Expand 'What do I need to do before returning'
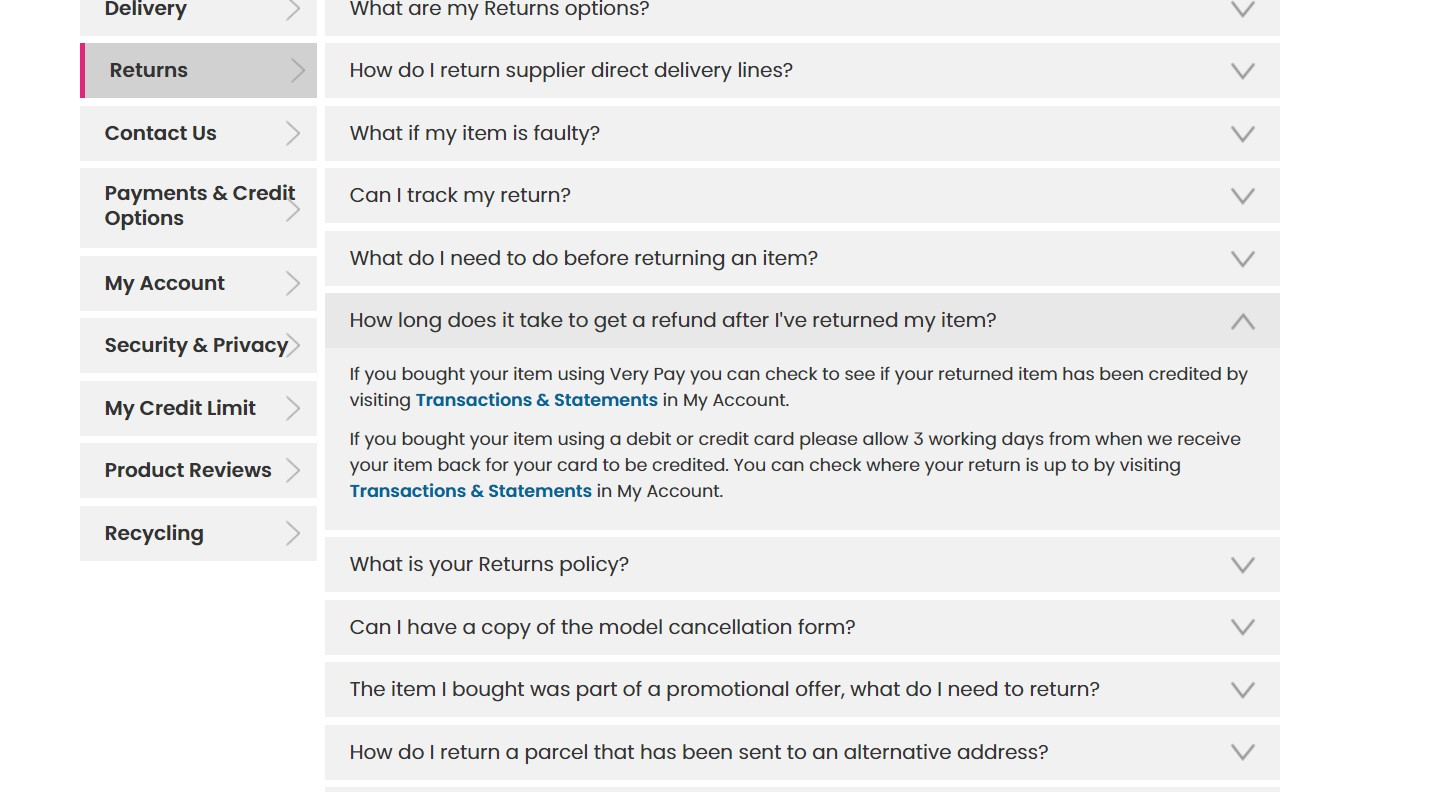This screenshot has width=1432, height=792. 802,258
